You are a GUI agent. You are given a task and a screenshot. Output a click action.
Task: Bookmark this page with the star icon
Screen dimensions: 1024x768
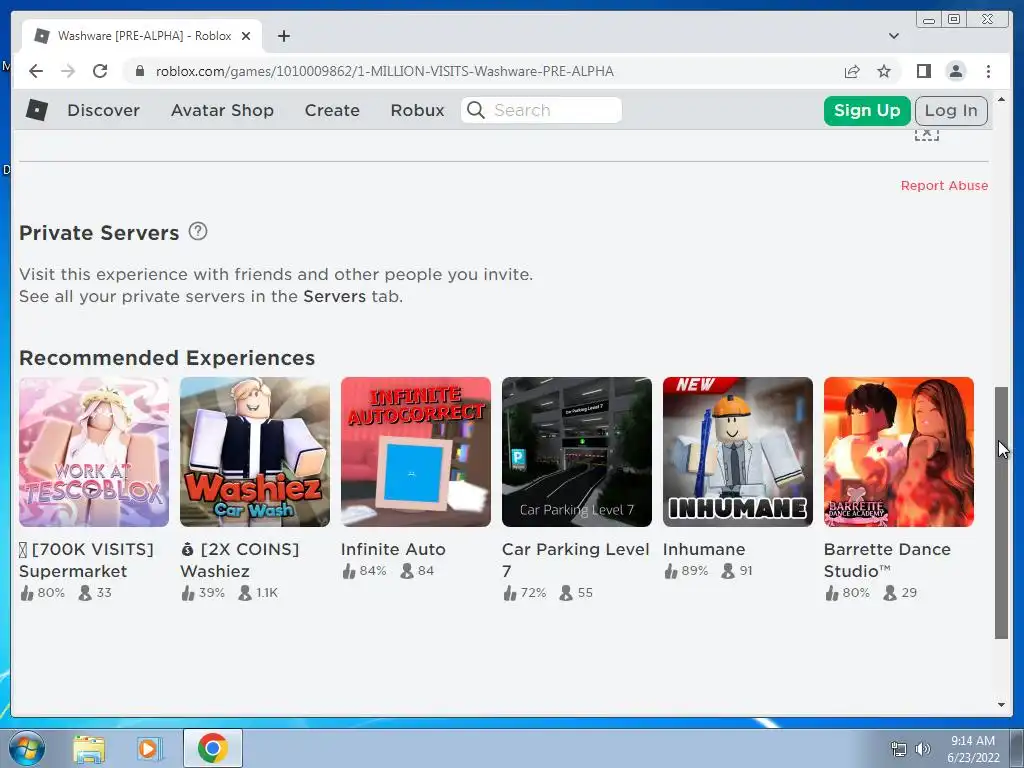click(x=884, y=71)
